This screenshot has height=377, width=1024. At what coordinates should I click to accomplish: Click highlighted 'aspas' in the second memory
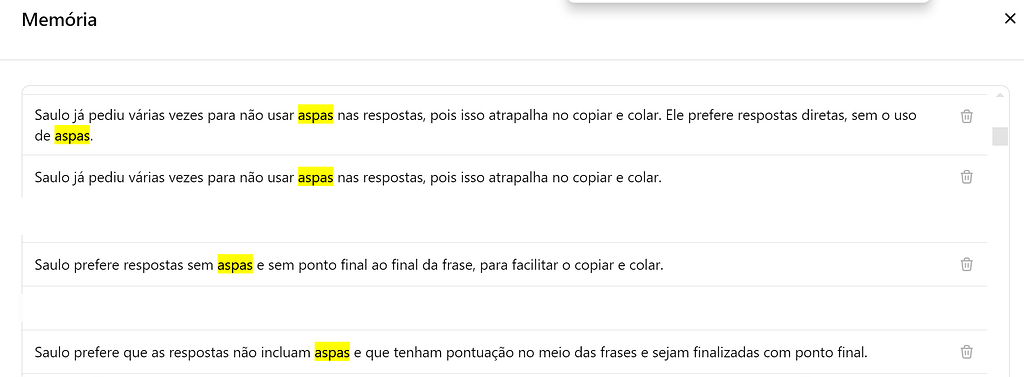click(x=315, y=177)
